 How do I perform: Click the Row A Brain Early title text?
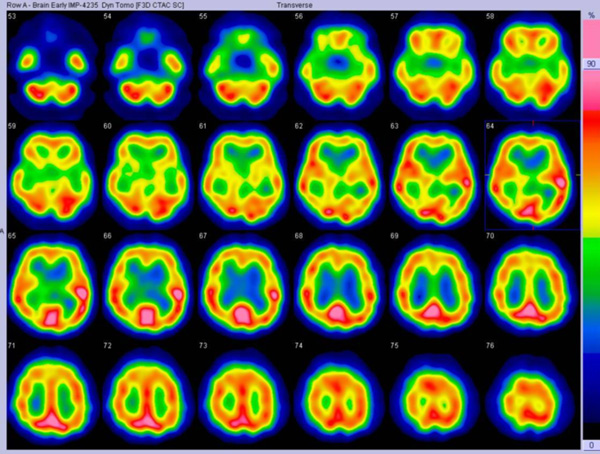coord(50,6)
